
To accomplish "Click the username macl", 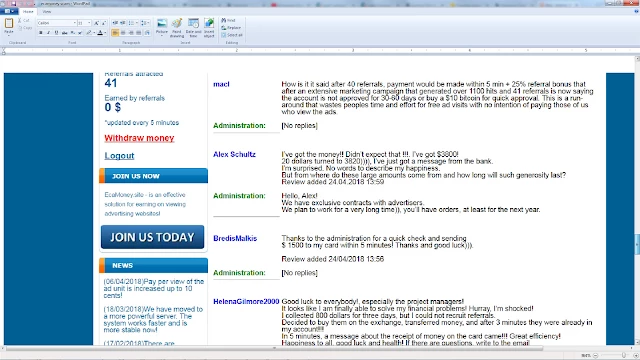I will [x=221, y=84].
